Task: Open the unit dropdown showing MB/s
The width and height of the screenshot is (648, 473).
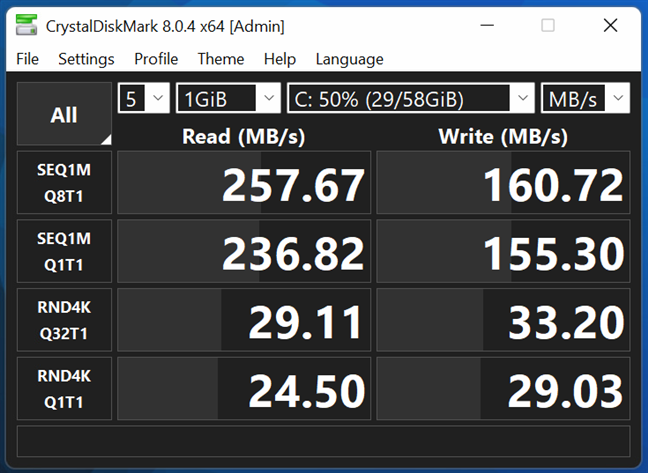Action: click(x=585, y=98)
